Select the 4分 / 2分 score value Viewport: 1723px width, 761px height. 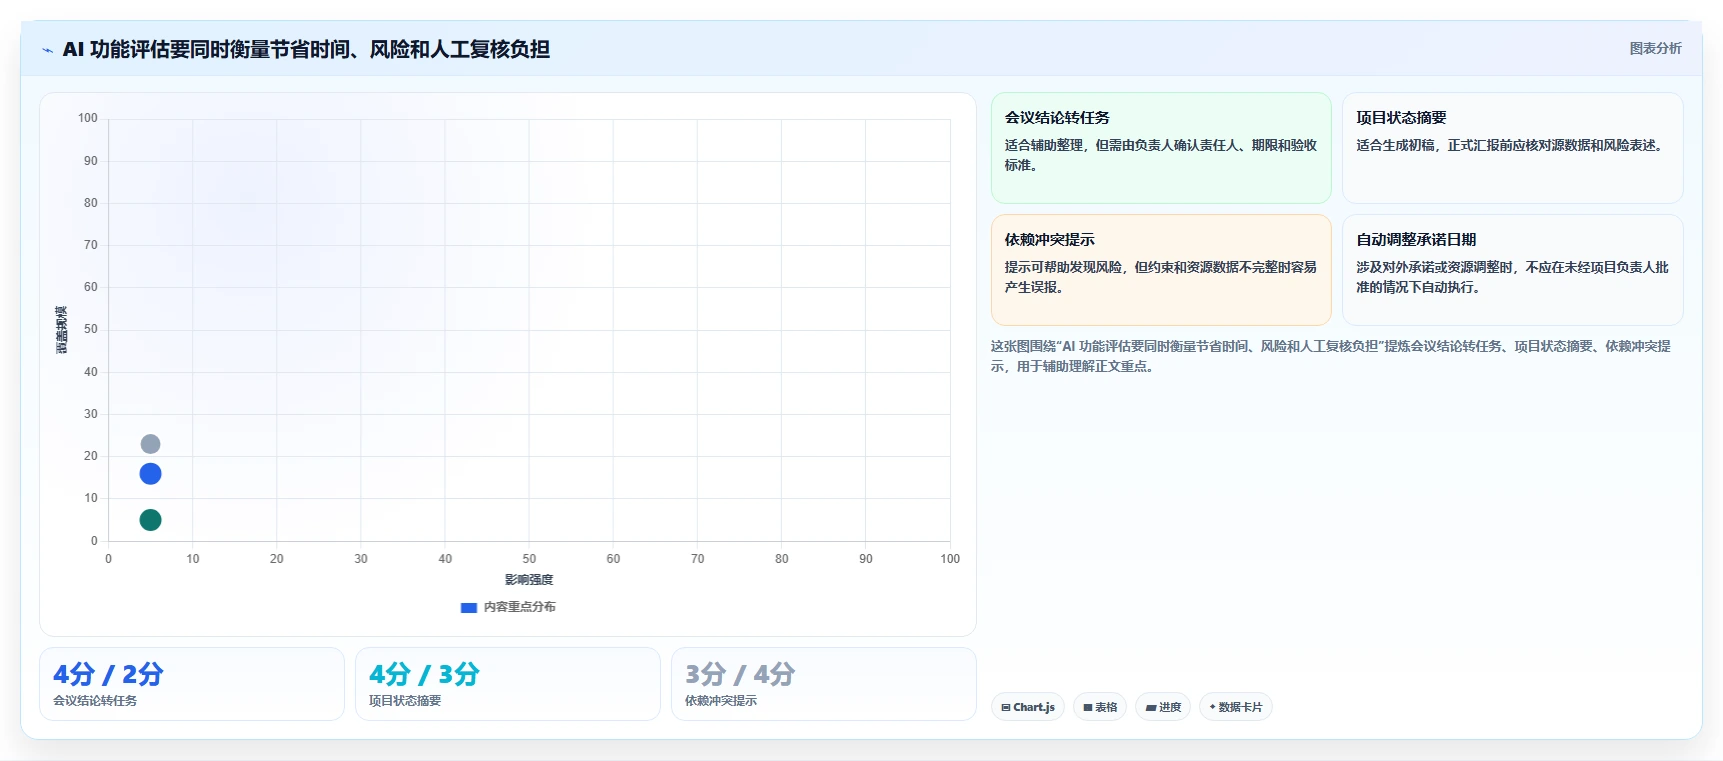point(108,674)
